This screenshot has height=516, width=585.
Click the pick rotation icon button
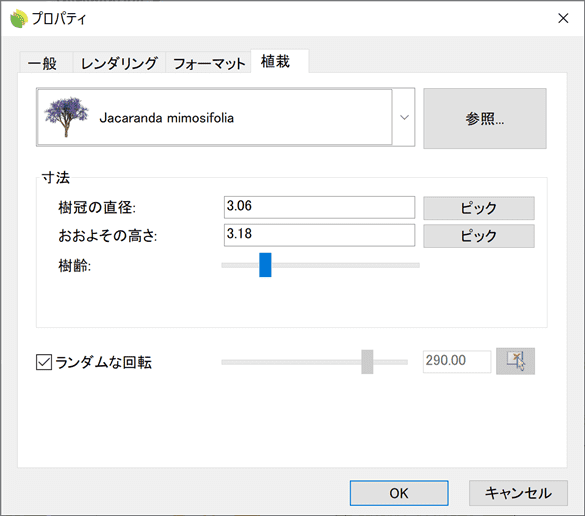point(515,361)
